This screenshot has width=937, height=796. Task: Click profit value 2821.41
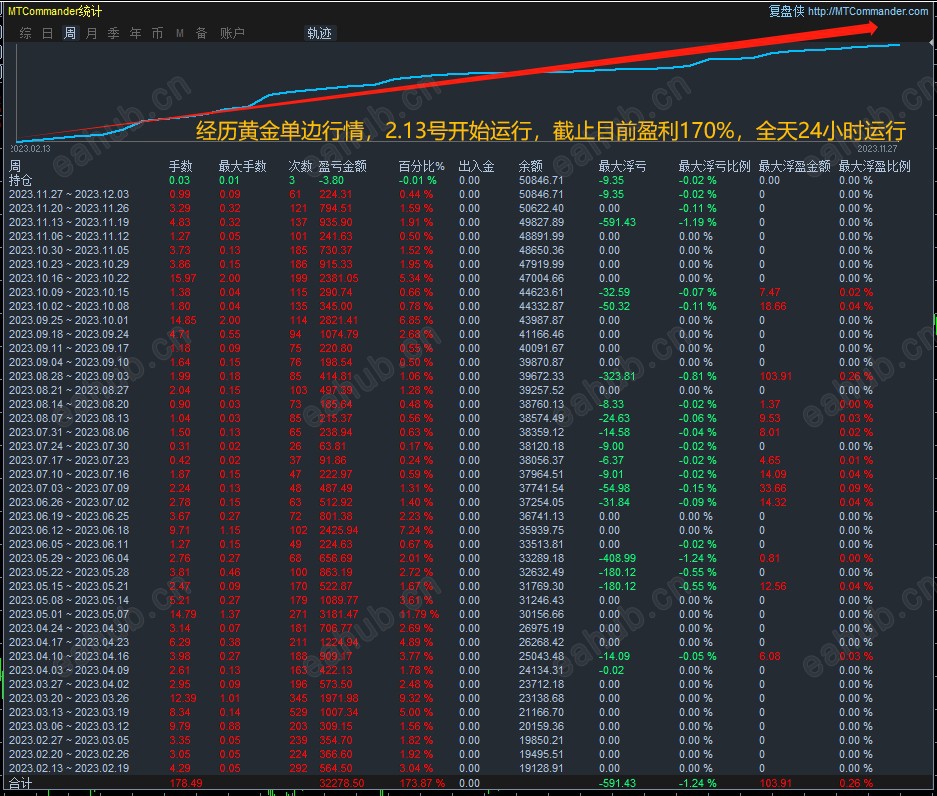[x=339, y=320]
